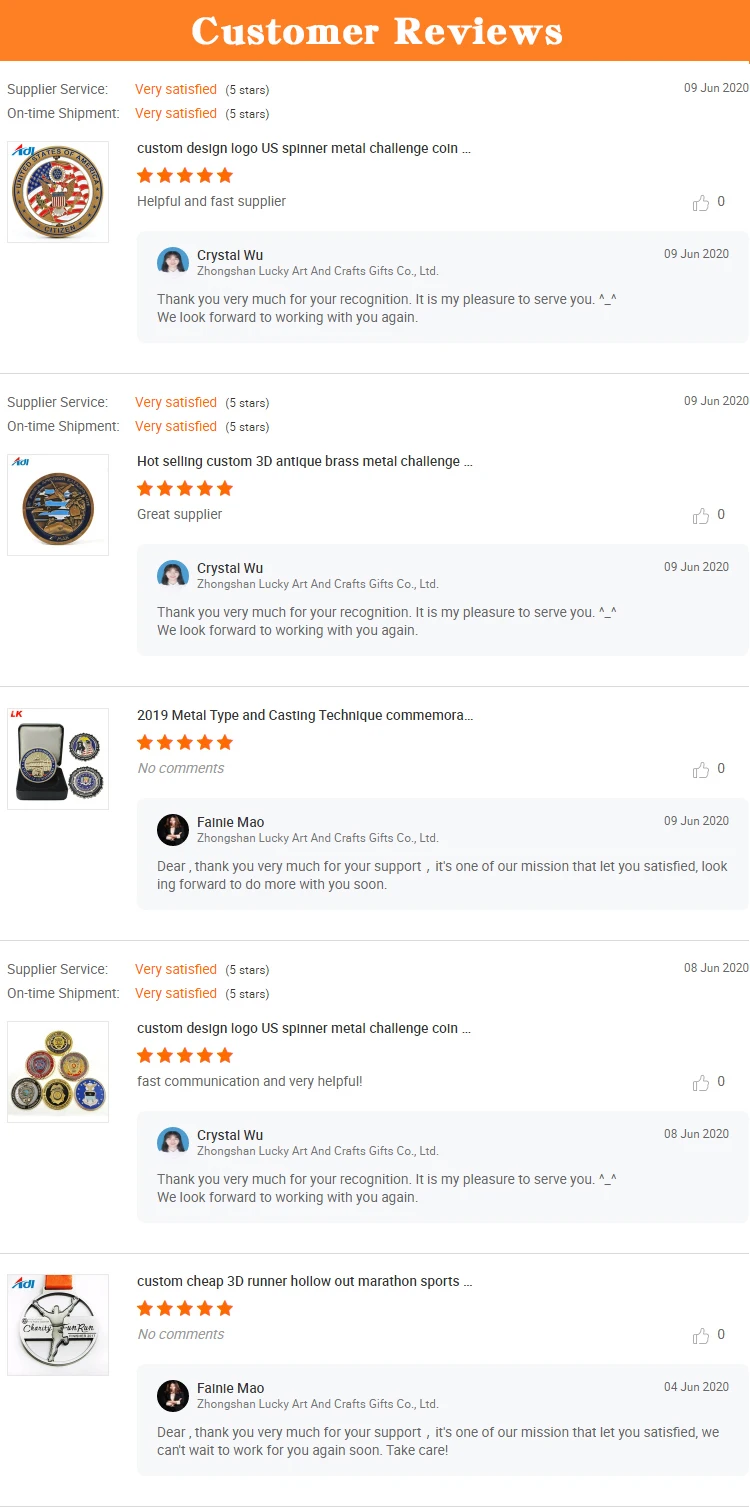Click thumbs-up on 'fast communication and very helpful!' review
Screen dimensions: 750x1507
(x=701, y=1083)
